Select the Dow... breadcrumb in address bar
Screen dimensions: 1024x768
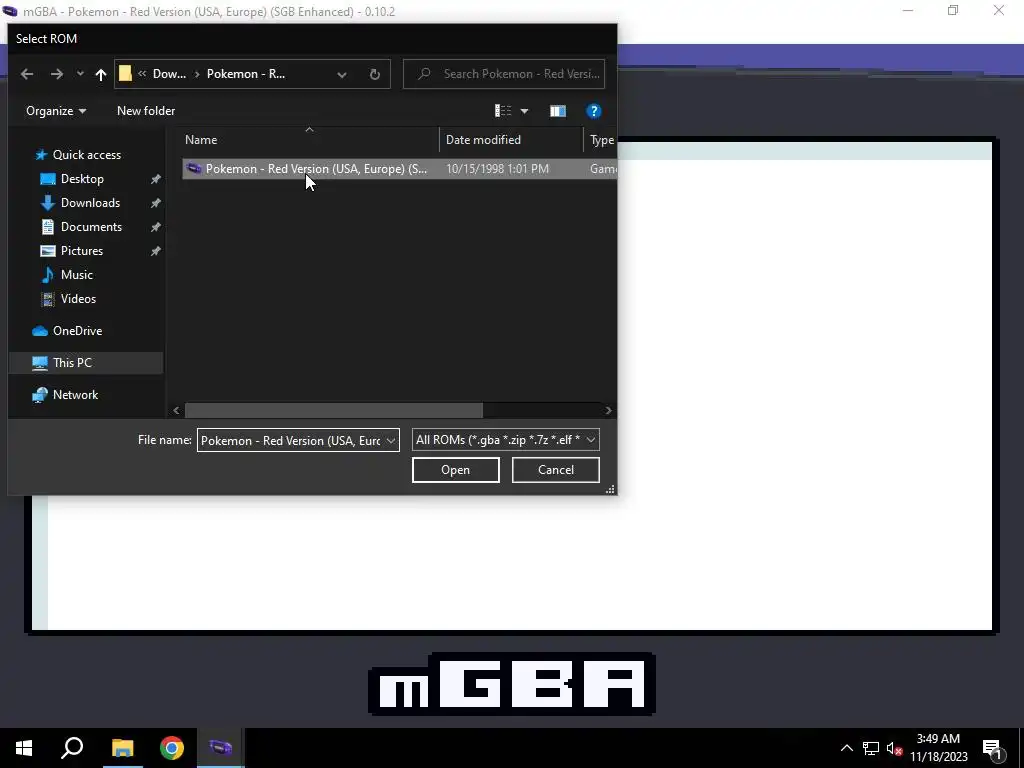[x=169, y=74]
